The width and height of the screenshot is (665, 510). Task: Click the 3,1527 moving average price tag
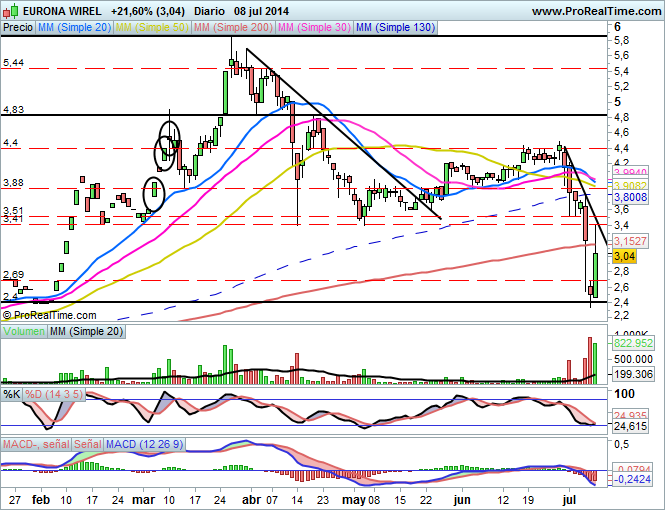point(632,241)
